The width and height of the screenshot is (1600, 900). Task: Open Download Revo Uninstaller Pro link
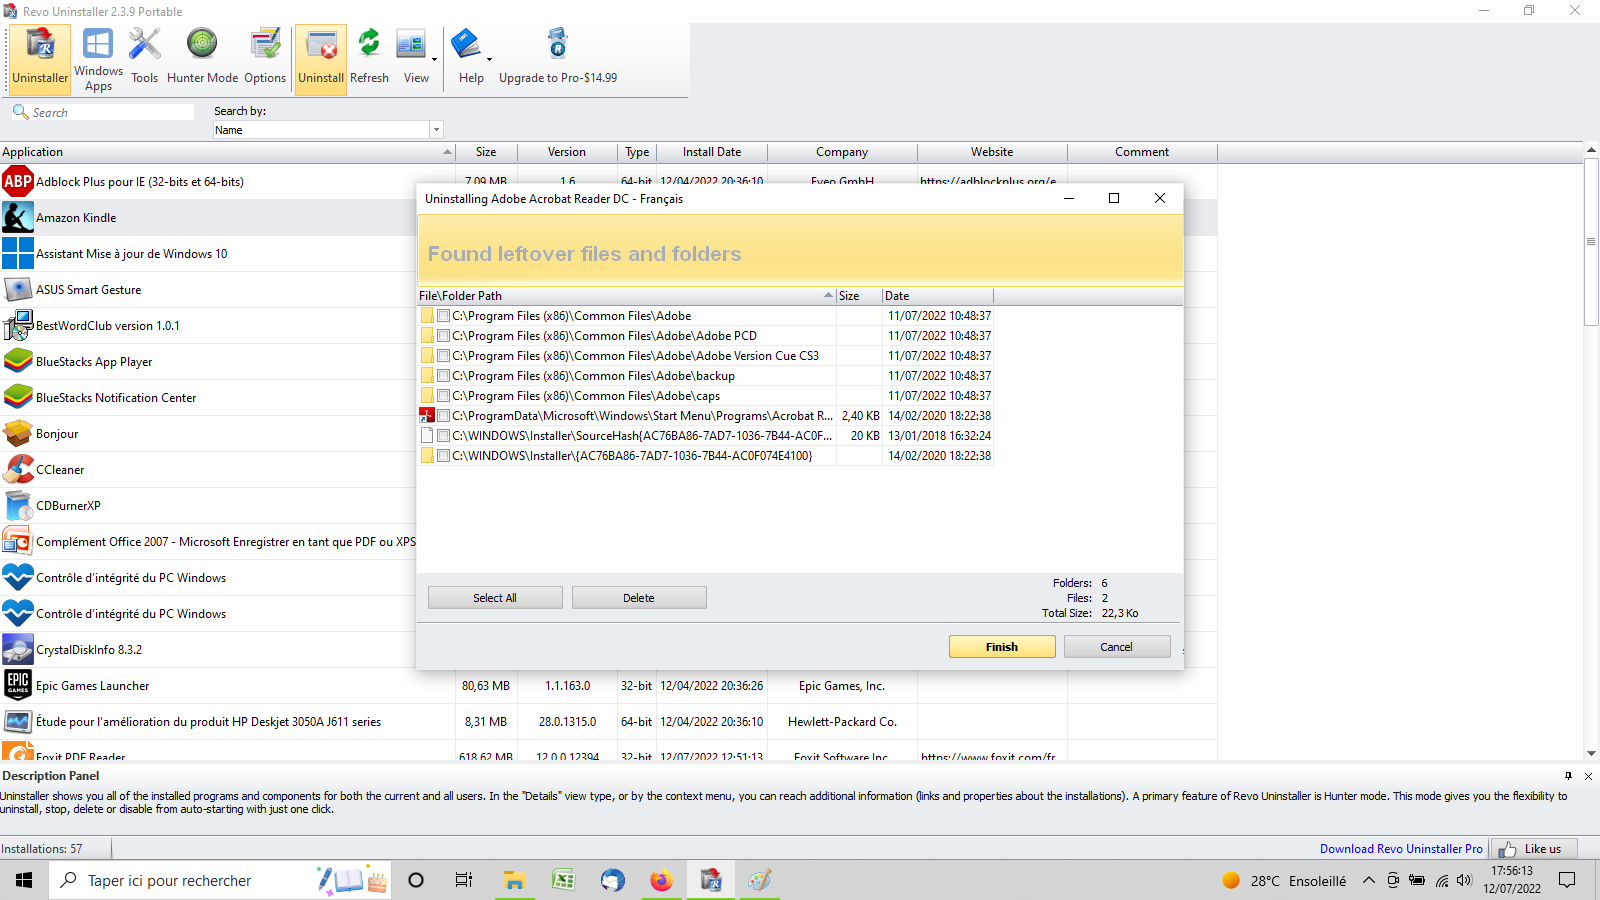pyautogui.click(x=1401, y=849)
